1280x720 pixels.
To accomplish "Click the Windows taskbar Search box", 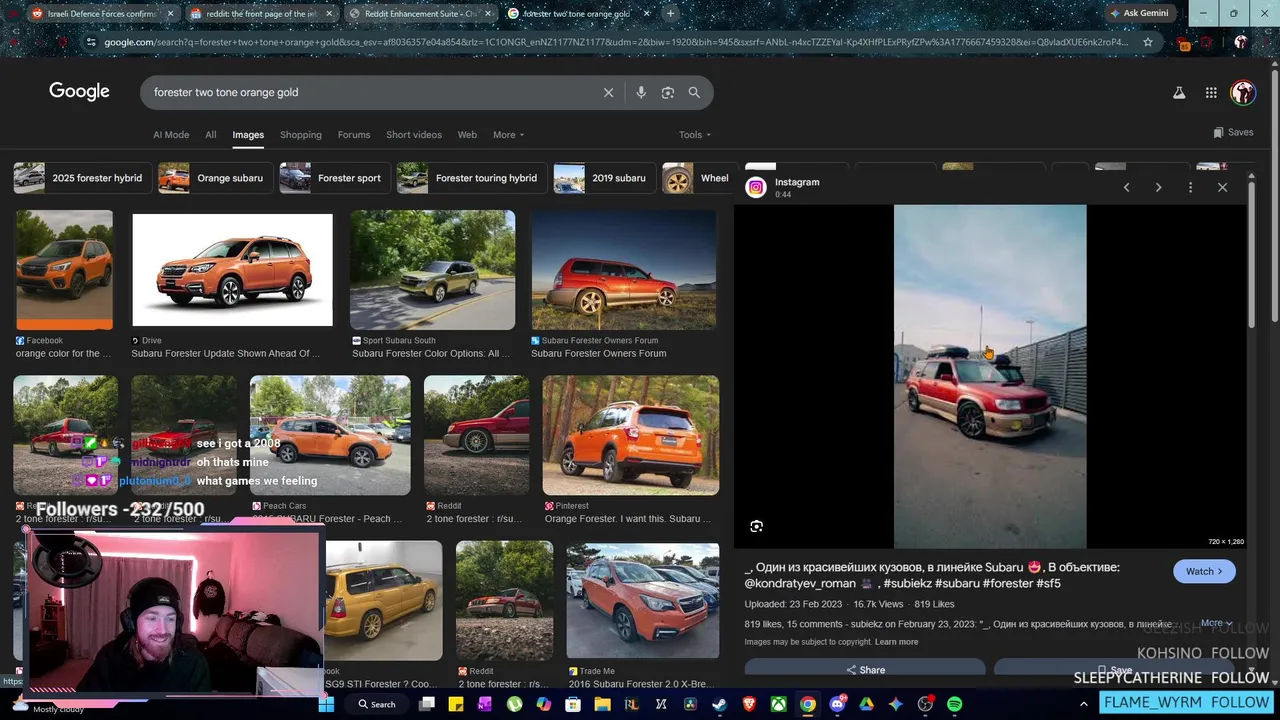I will [377, 704].
